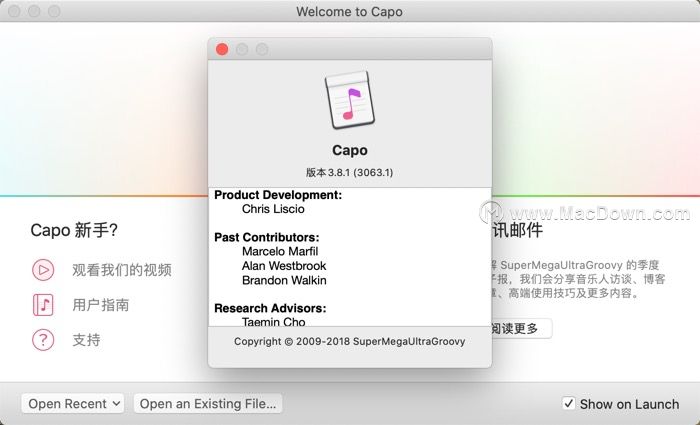Click the name Brandon Walkin
The width and height of the screenshot is (700, 425).
(x=284, y=280)
